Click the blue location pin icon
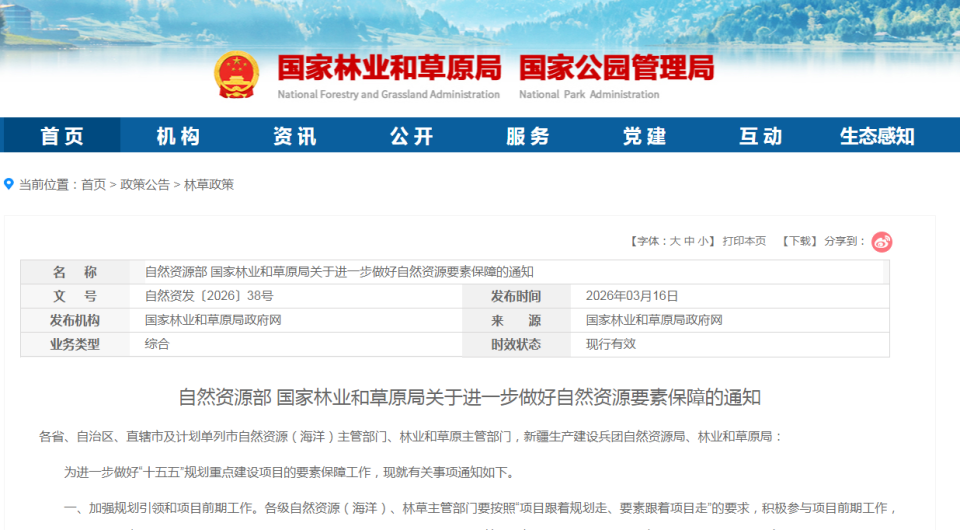The width and height of the screenshot is (960, 530). (9, 184)
